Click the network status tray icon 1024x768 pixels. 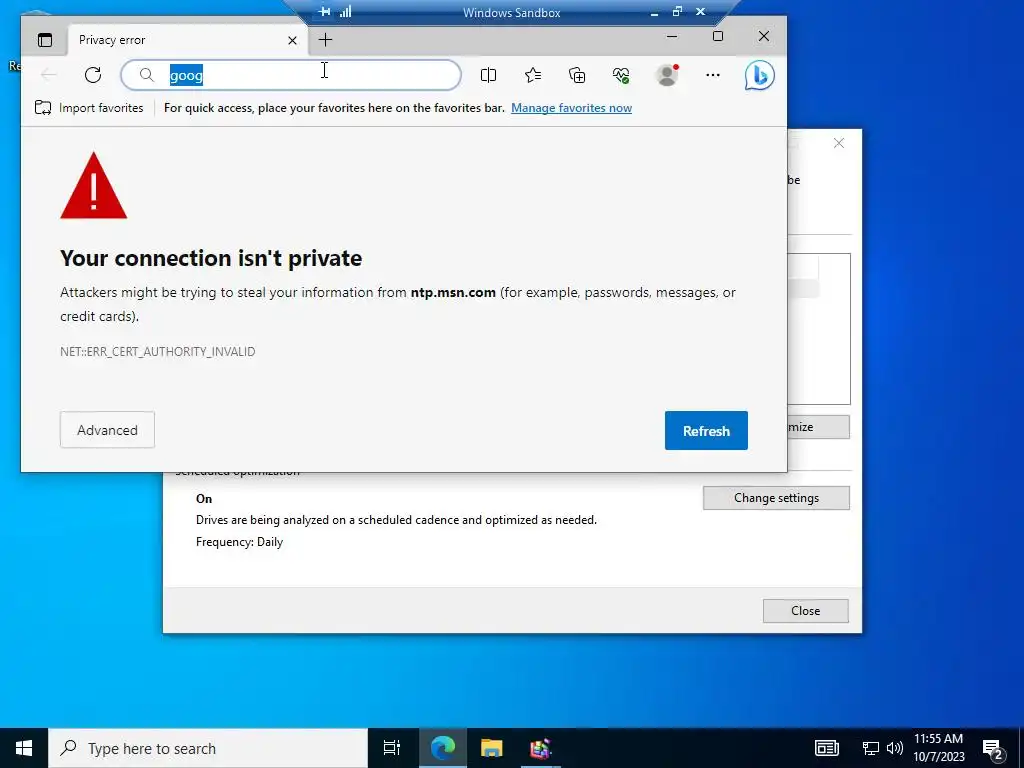point(870,748)
